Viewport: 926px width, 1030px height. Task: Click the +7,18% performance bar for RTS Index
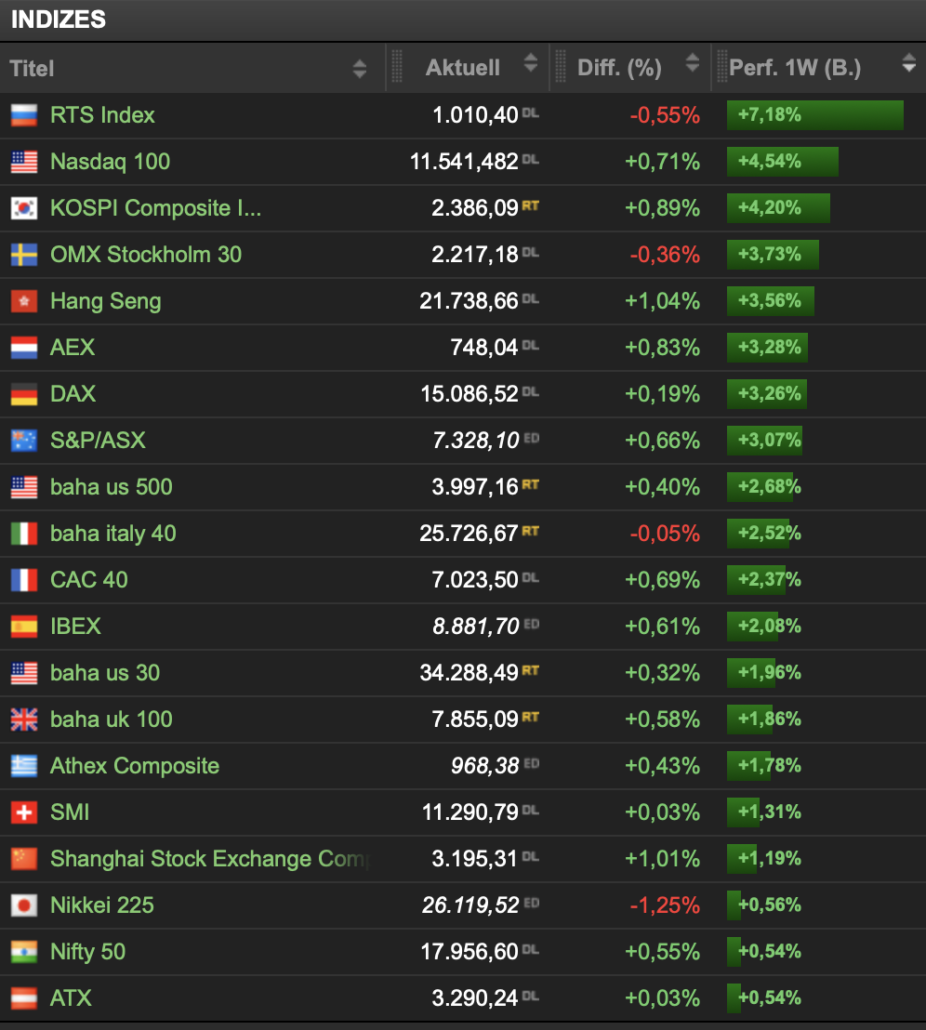point(815,115)
